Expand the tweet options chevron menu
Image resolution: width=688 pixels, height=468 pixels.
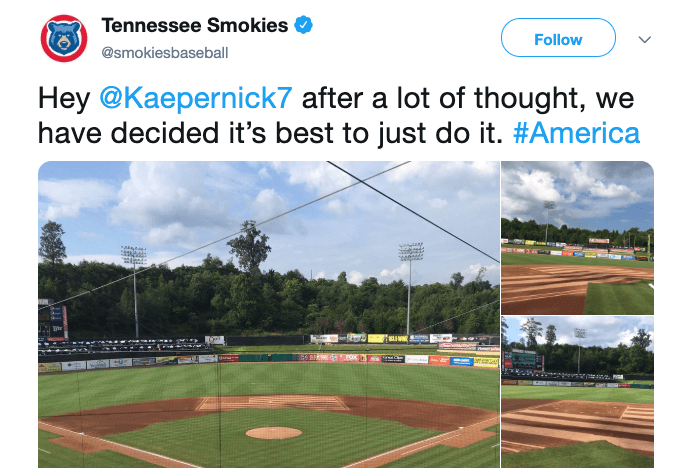click(x=645, y=40)
